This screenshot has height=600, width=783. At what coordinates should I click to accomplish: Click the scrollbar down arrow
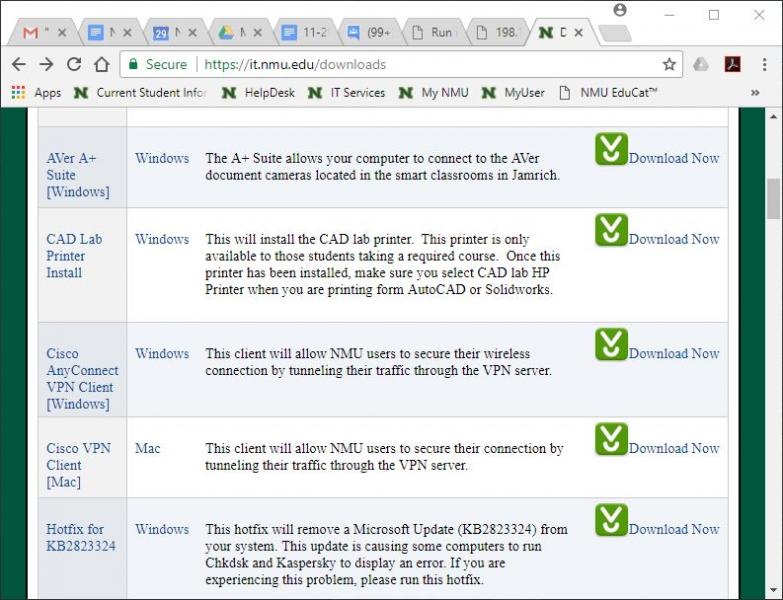point(773,591)
